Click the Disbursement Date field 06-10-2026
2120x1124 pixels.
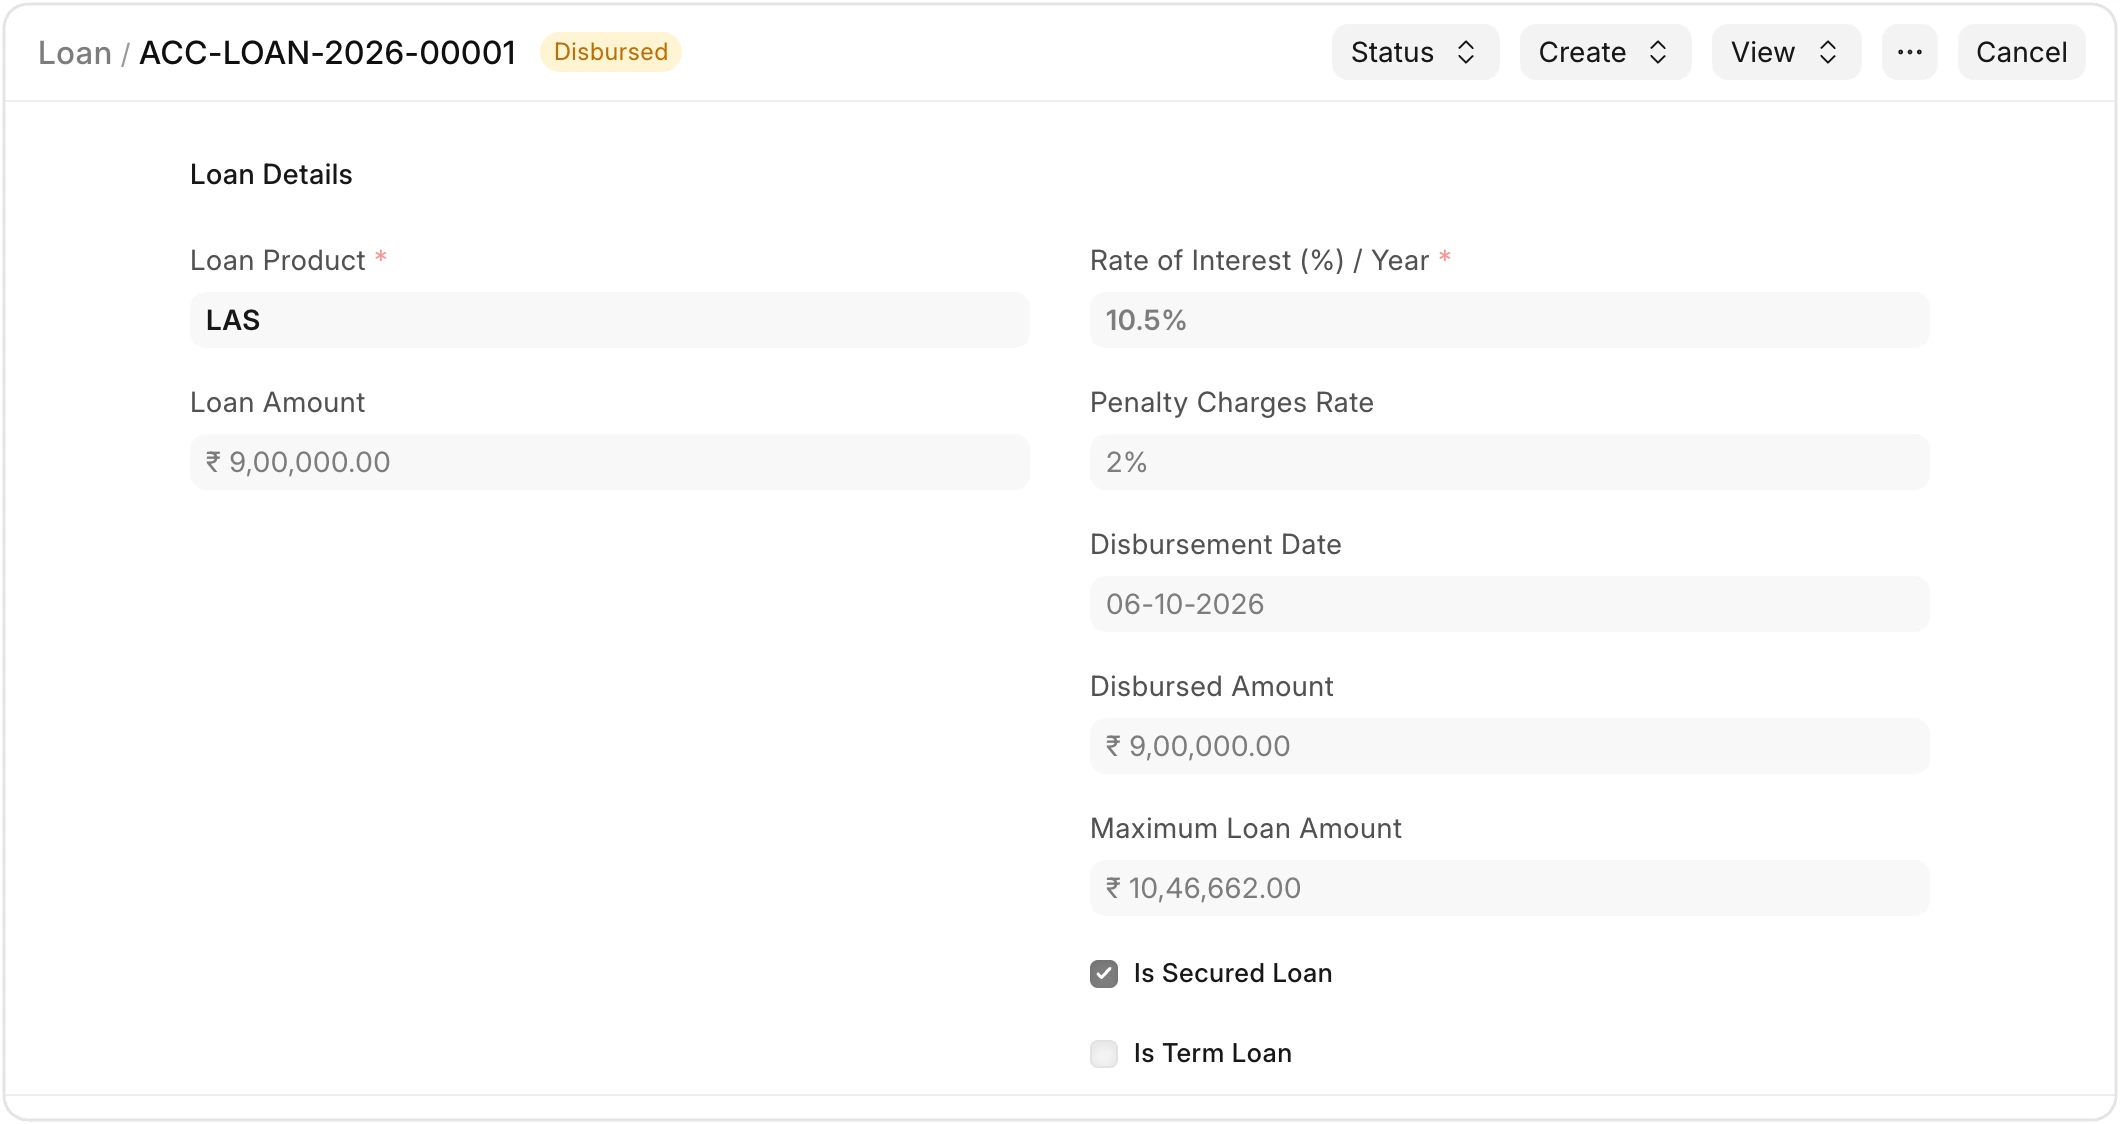[x=1510, y=604]
